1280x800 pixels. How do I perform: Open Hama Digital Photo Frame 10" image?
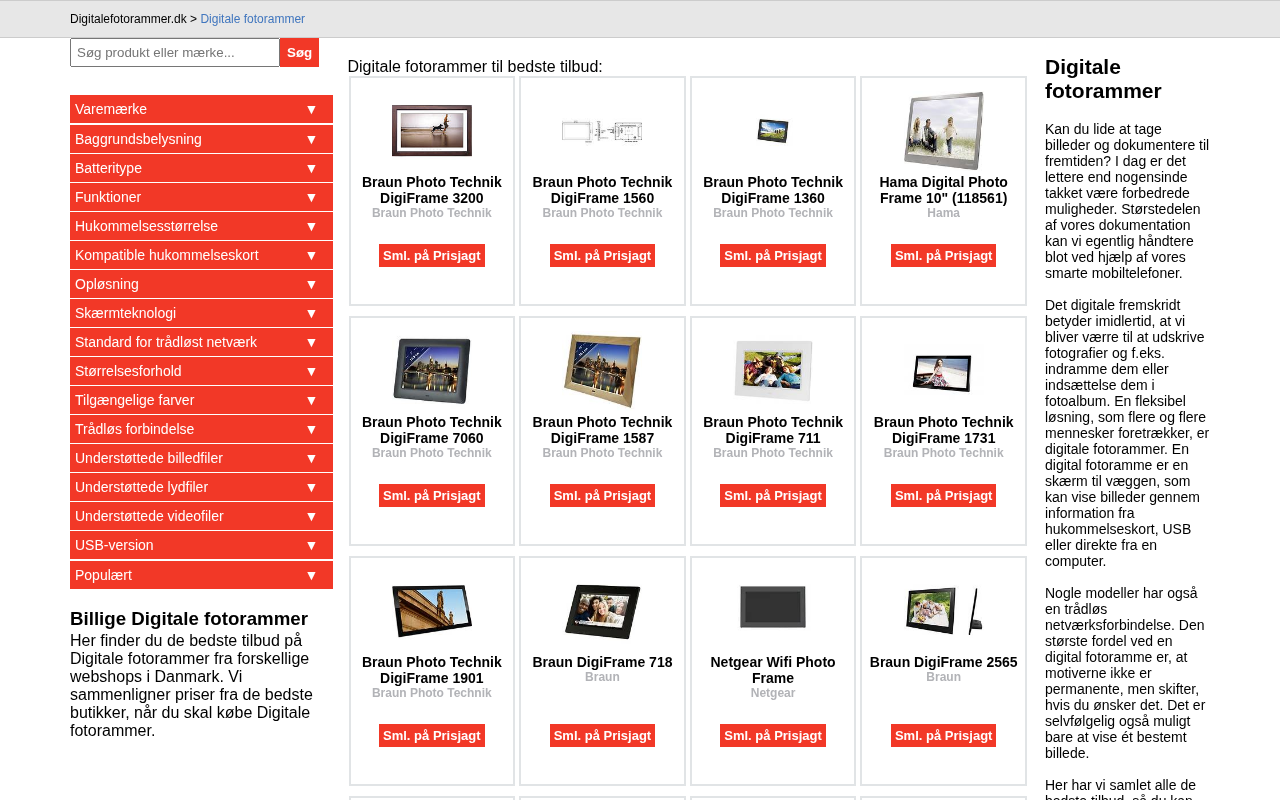(943, 131)
